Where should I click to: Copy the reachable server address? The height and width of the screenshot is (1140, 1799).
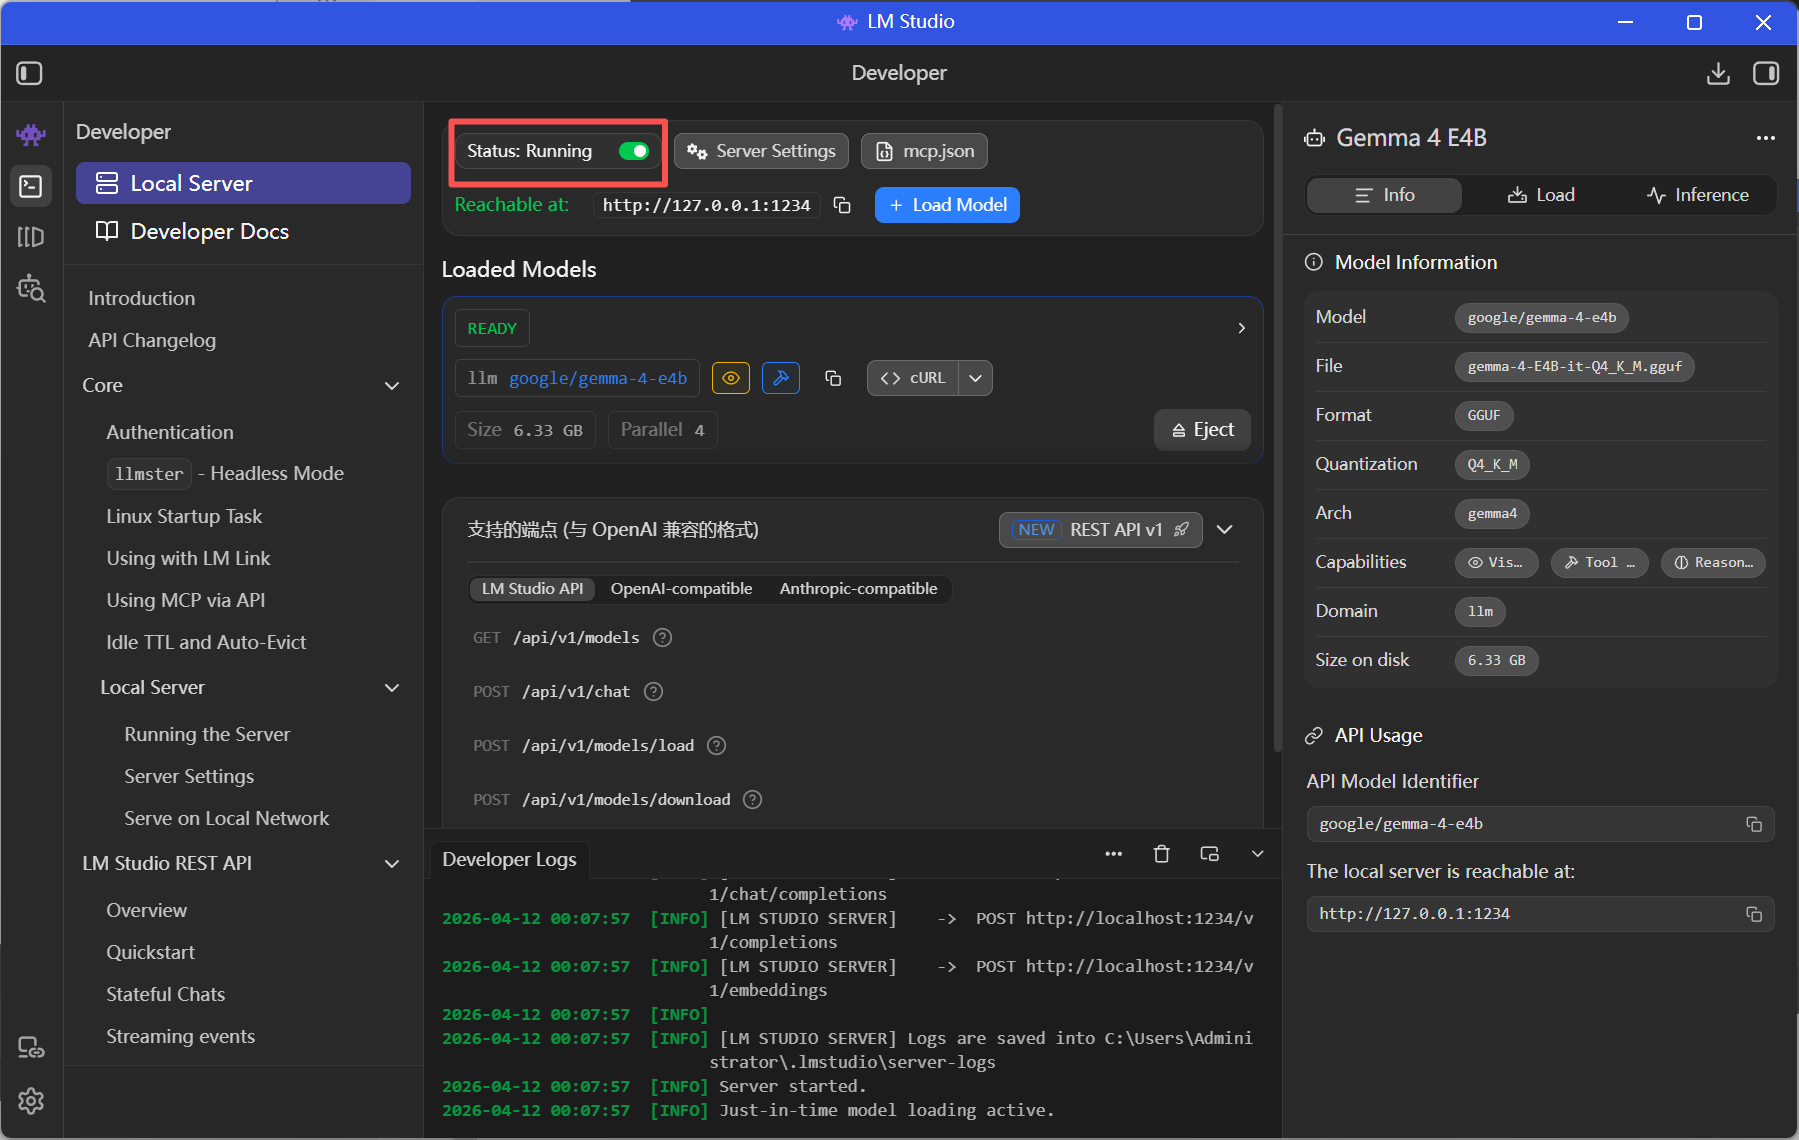[x=842, y=205]
